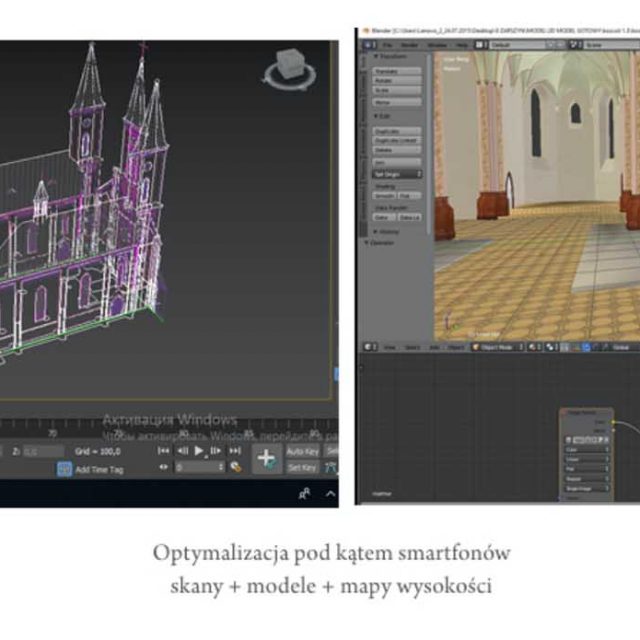640x640 pixels.
Task: Open the Color Space dropdown in the Image Texture node
Action: click(x=588, y=449)
